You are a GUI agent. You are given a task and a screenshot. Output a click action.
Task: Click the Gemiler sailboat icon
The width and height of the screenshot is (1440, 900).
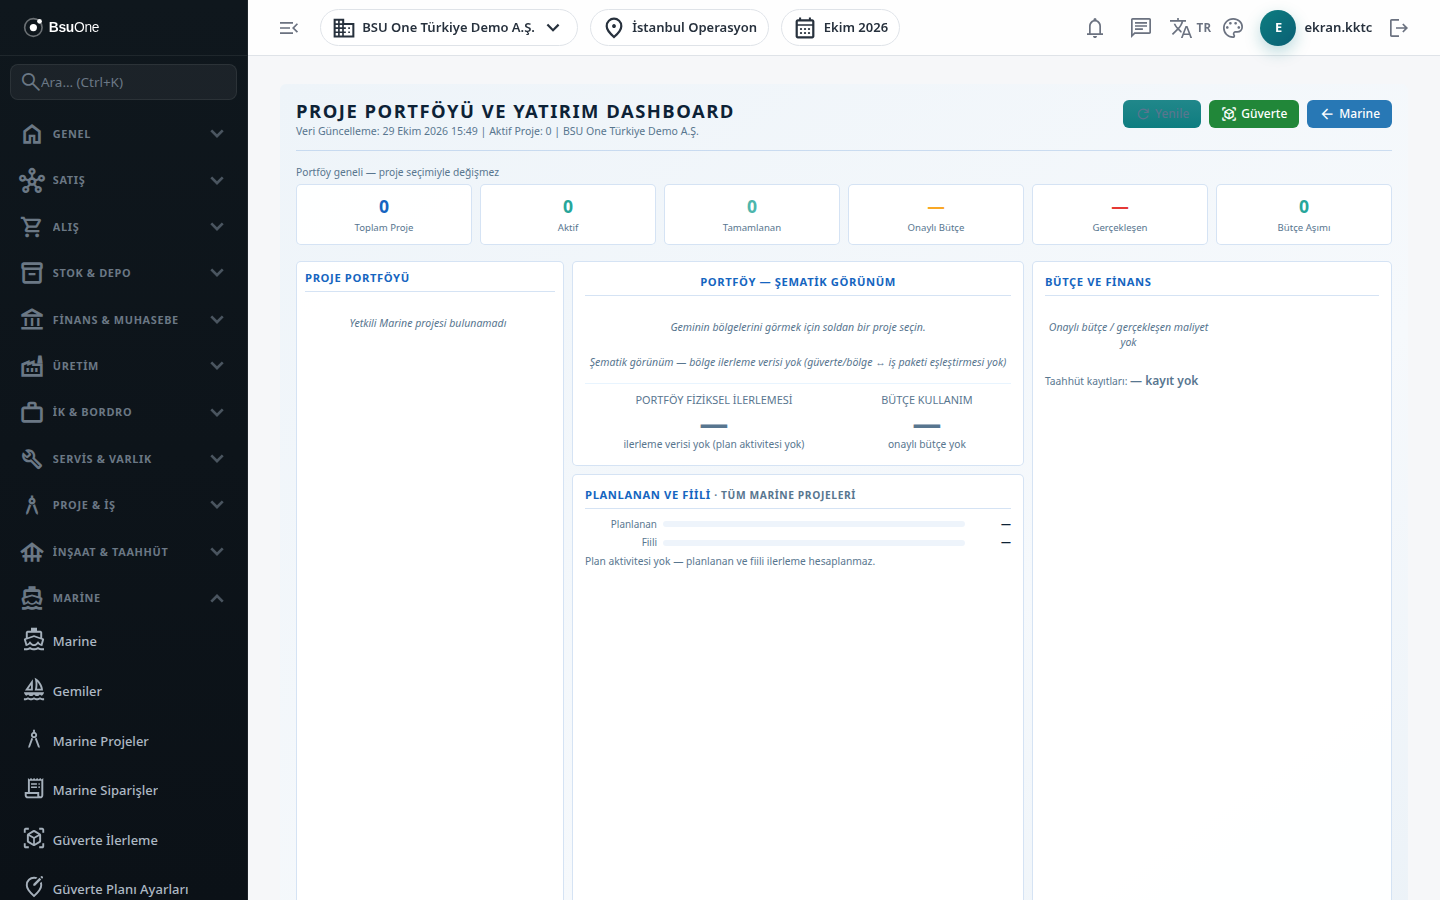(34, 690)
